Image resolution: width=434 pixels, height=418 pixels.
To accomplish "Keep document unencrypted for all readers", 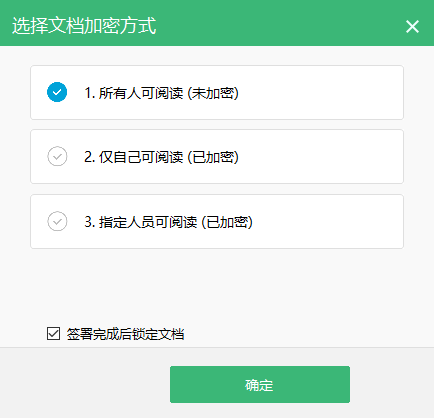I will [217, 93].
